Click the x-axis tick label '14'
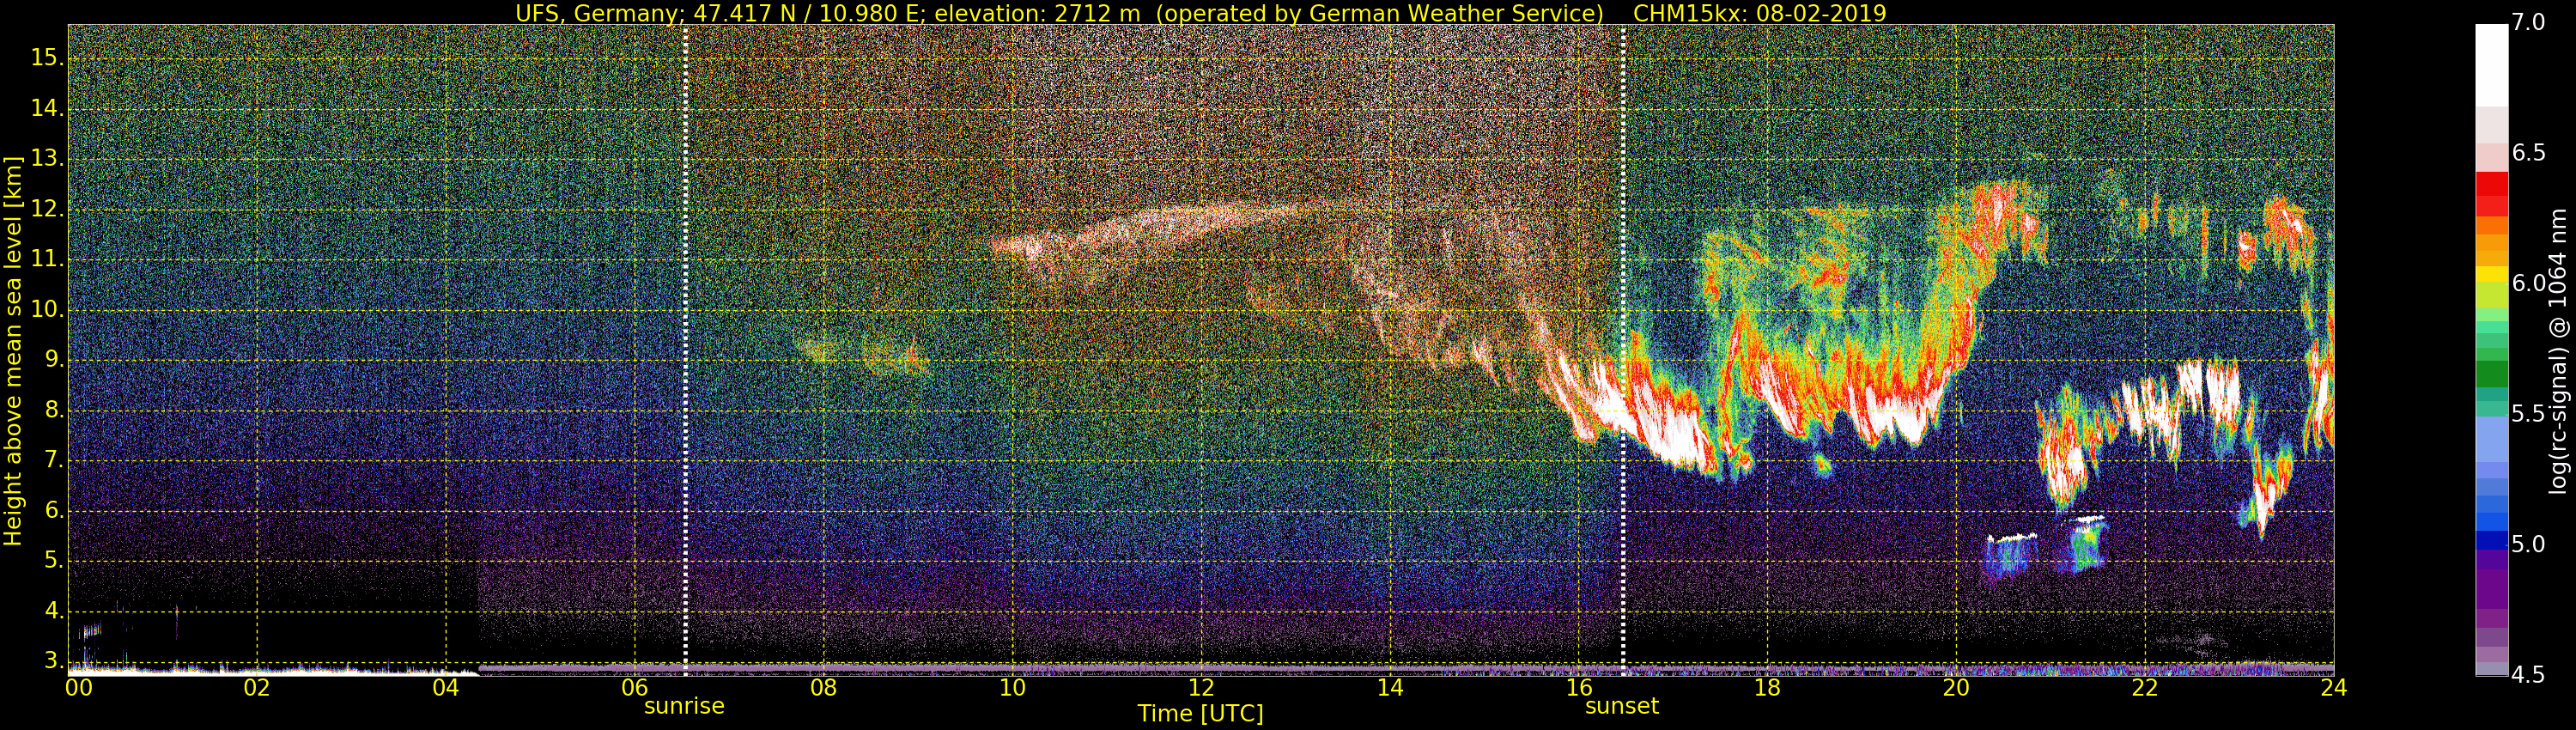The width and height of the screenshot is (2576, 730). tap(1390, 688)
